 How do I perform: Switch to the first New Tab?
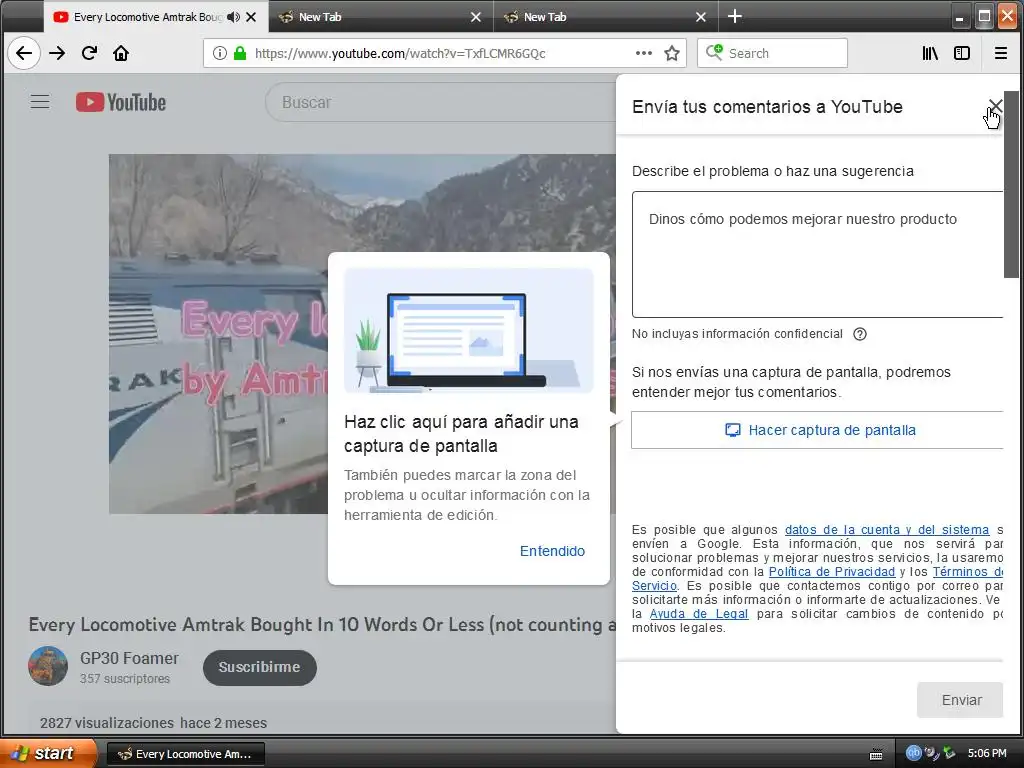(381, 17)
